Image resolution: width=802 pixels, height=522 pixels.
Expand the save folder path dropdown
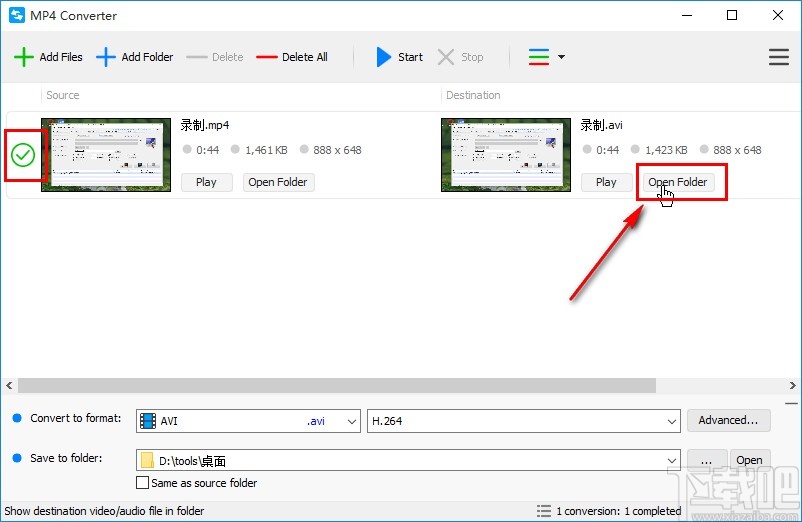[x=670, y=460]
